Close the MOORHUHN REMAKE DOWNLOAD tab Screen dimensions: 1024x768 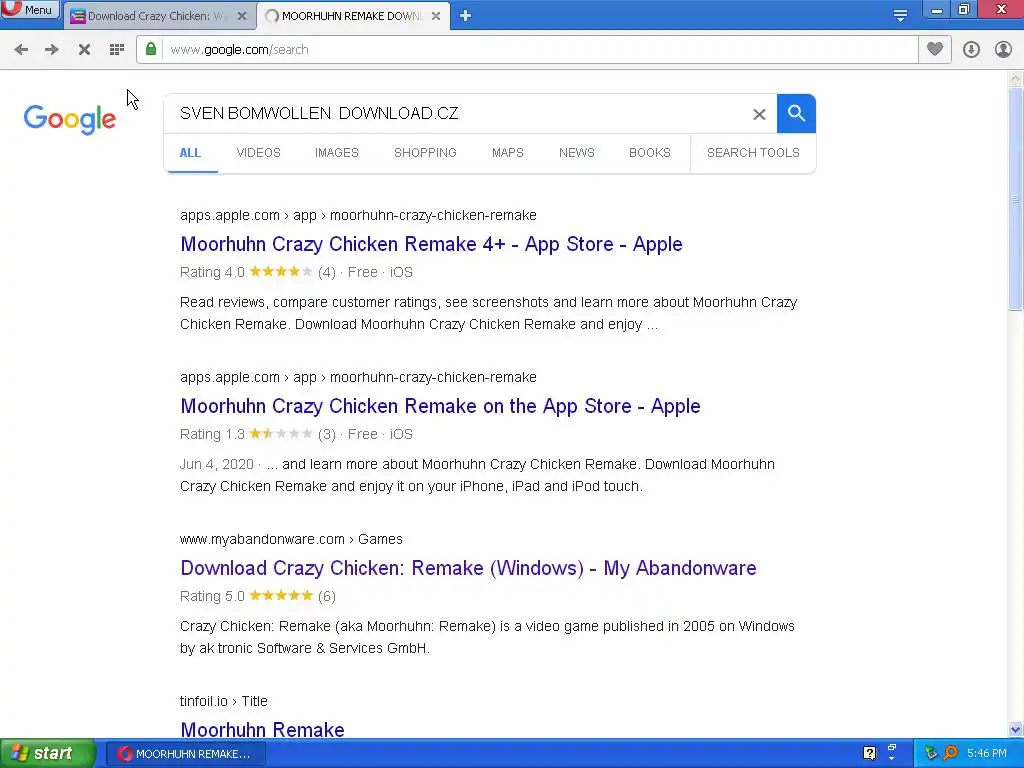pos(436,16)
